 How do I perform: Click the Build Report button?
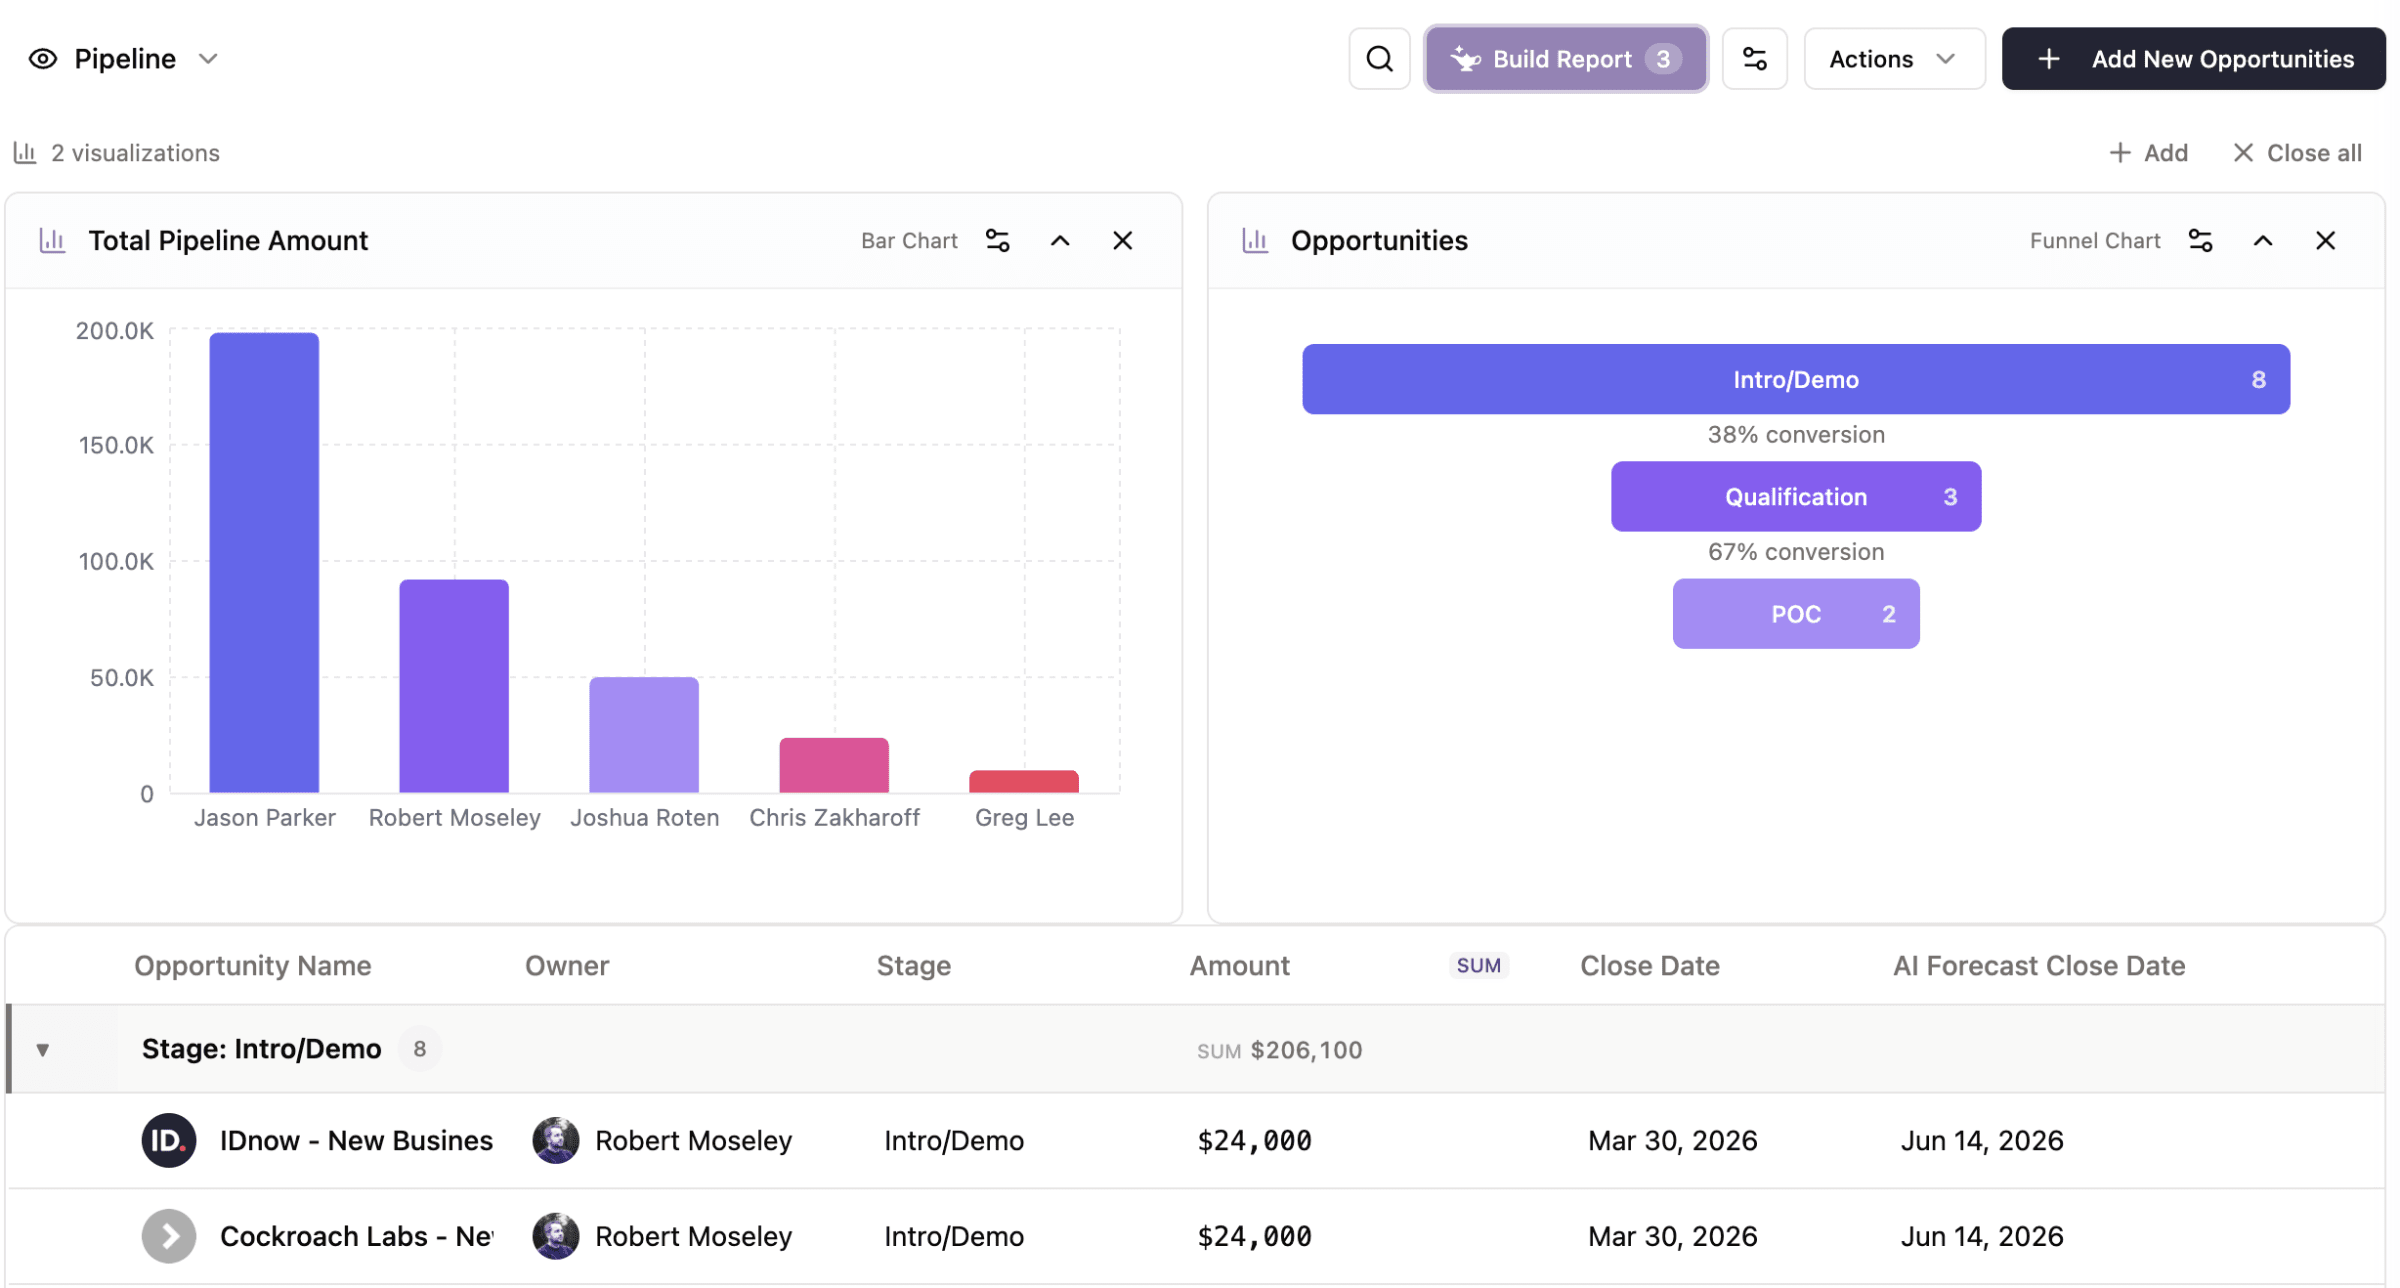pos(1565,59)
